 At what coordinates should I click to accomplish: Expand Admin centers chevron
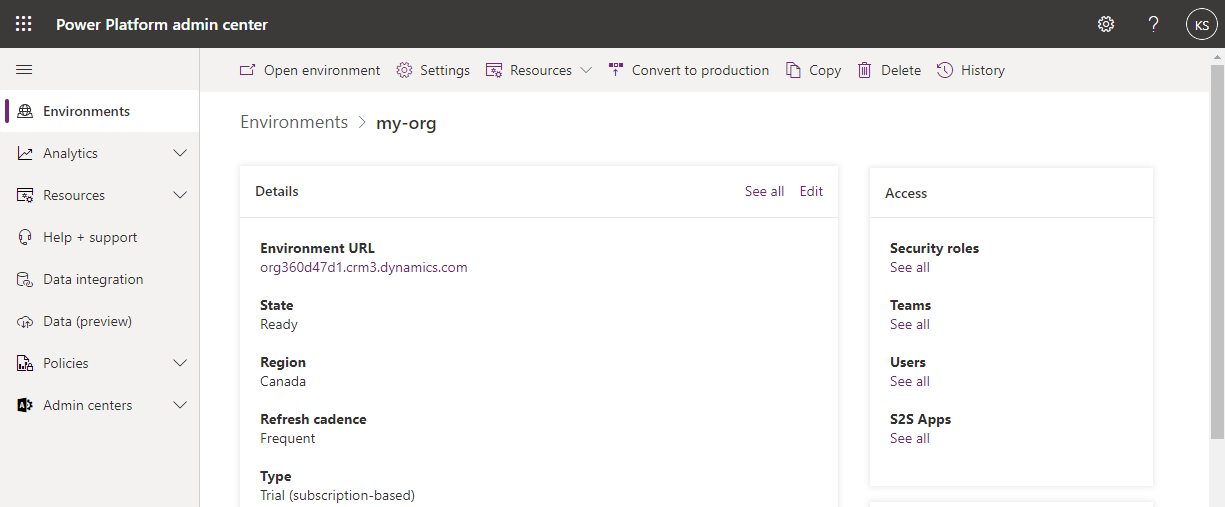[x=180, y=405]
